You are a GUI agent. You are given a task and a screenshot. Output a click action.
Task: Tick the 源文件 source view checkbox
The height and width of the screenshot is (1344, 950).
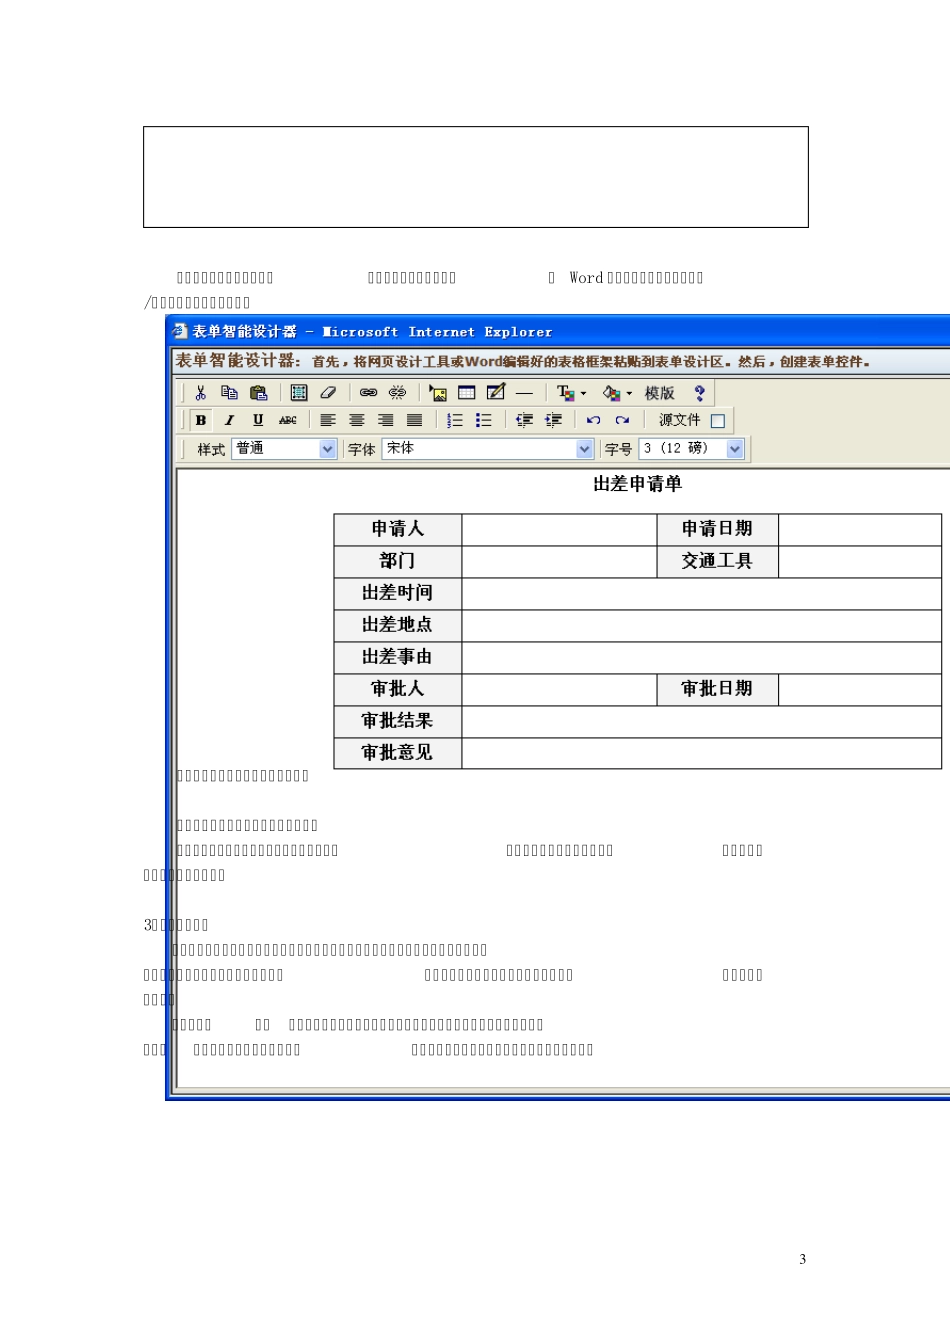tap(717, 421)
